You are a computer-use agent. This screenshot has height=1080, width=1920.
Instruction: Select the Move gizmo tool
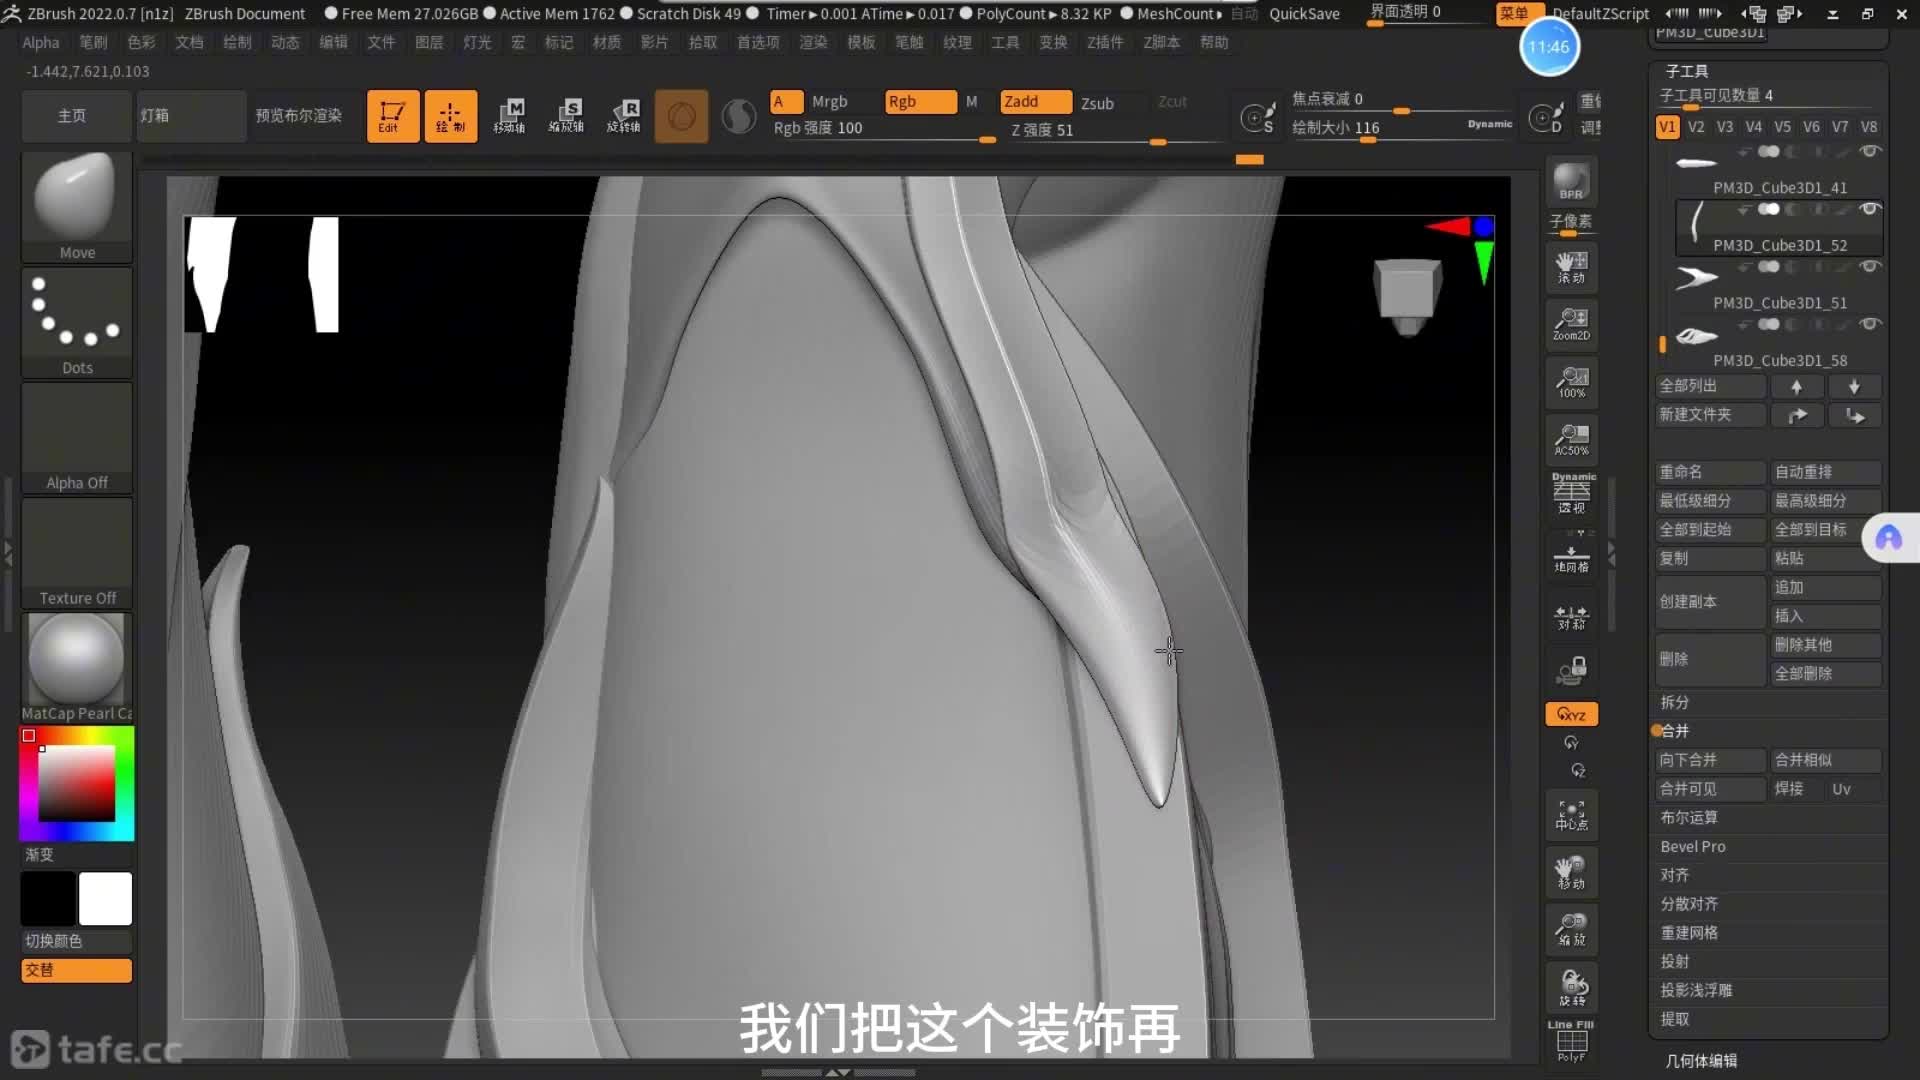point(509,116)
